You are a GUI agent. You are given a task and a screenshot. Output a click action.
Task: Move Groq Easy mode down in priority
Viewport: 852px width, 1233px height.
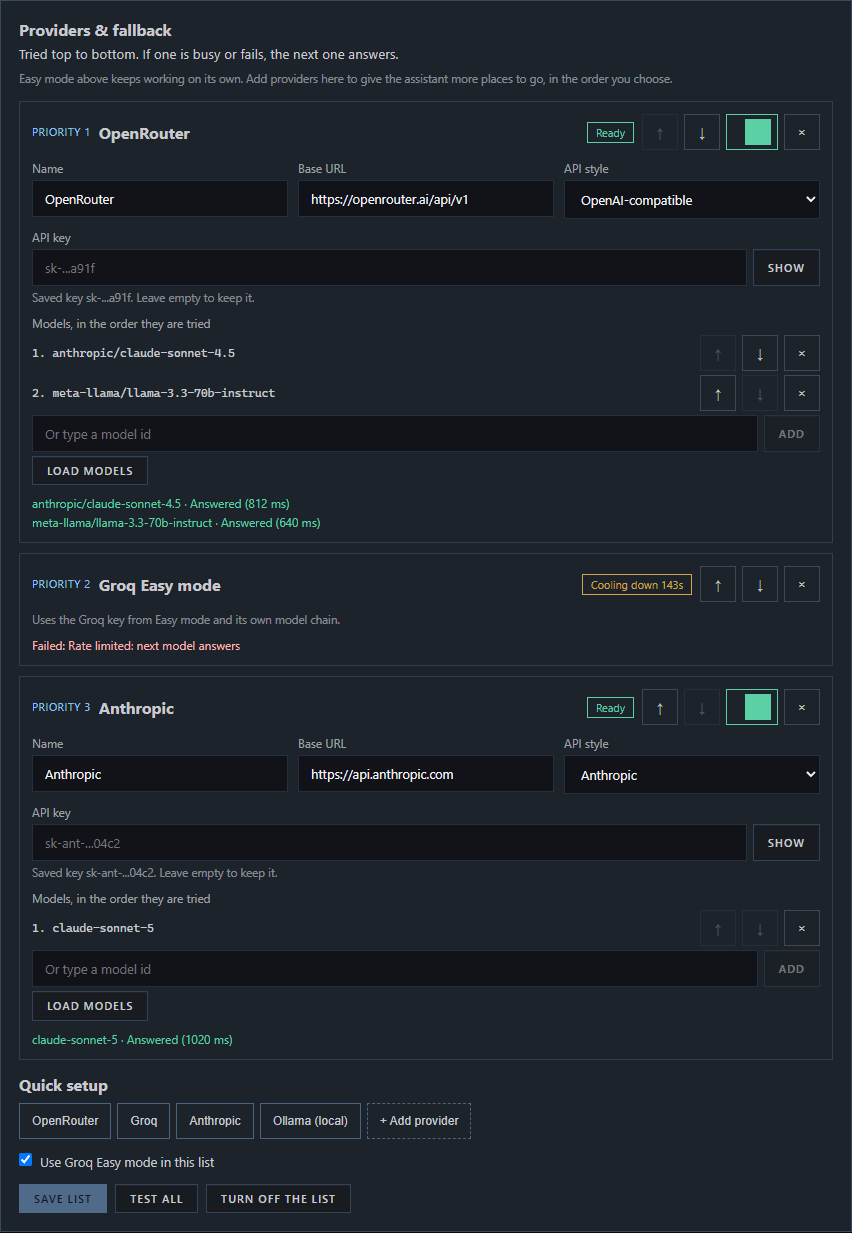(x=760, y=585)
